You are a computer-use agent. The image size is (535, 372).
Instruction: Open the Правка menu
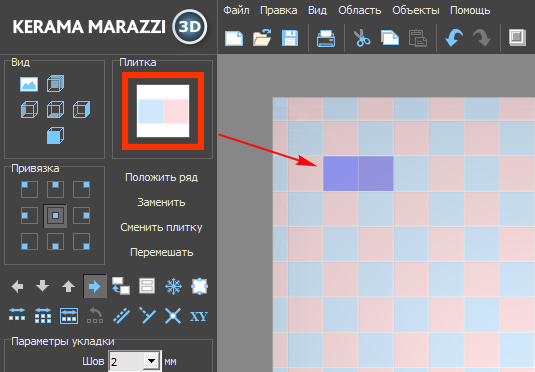pyautogui.click(x=278, y=11)
